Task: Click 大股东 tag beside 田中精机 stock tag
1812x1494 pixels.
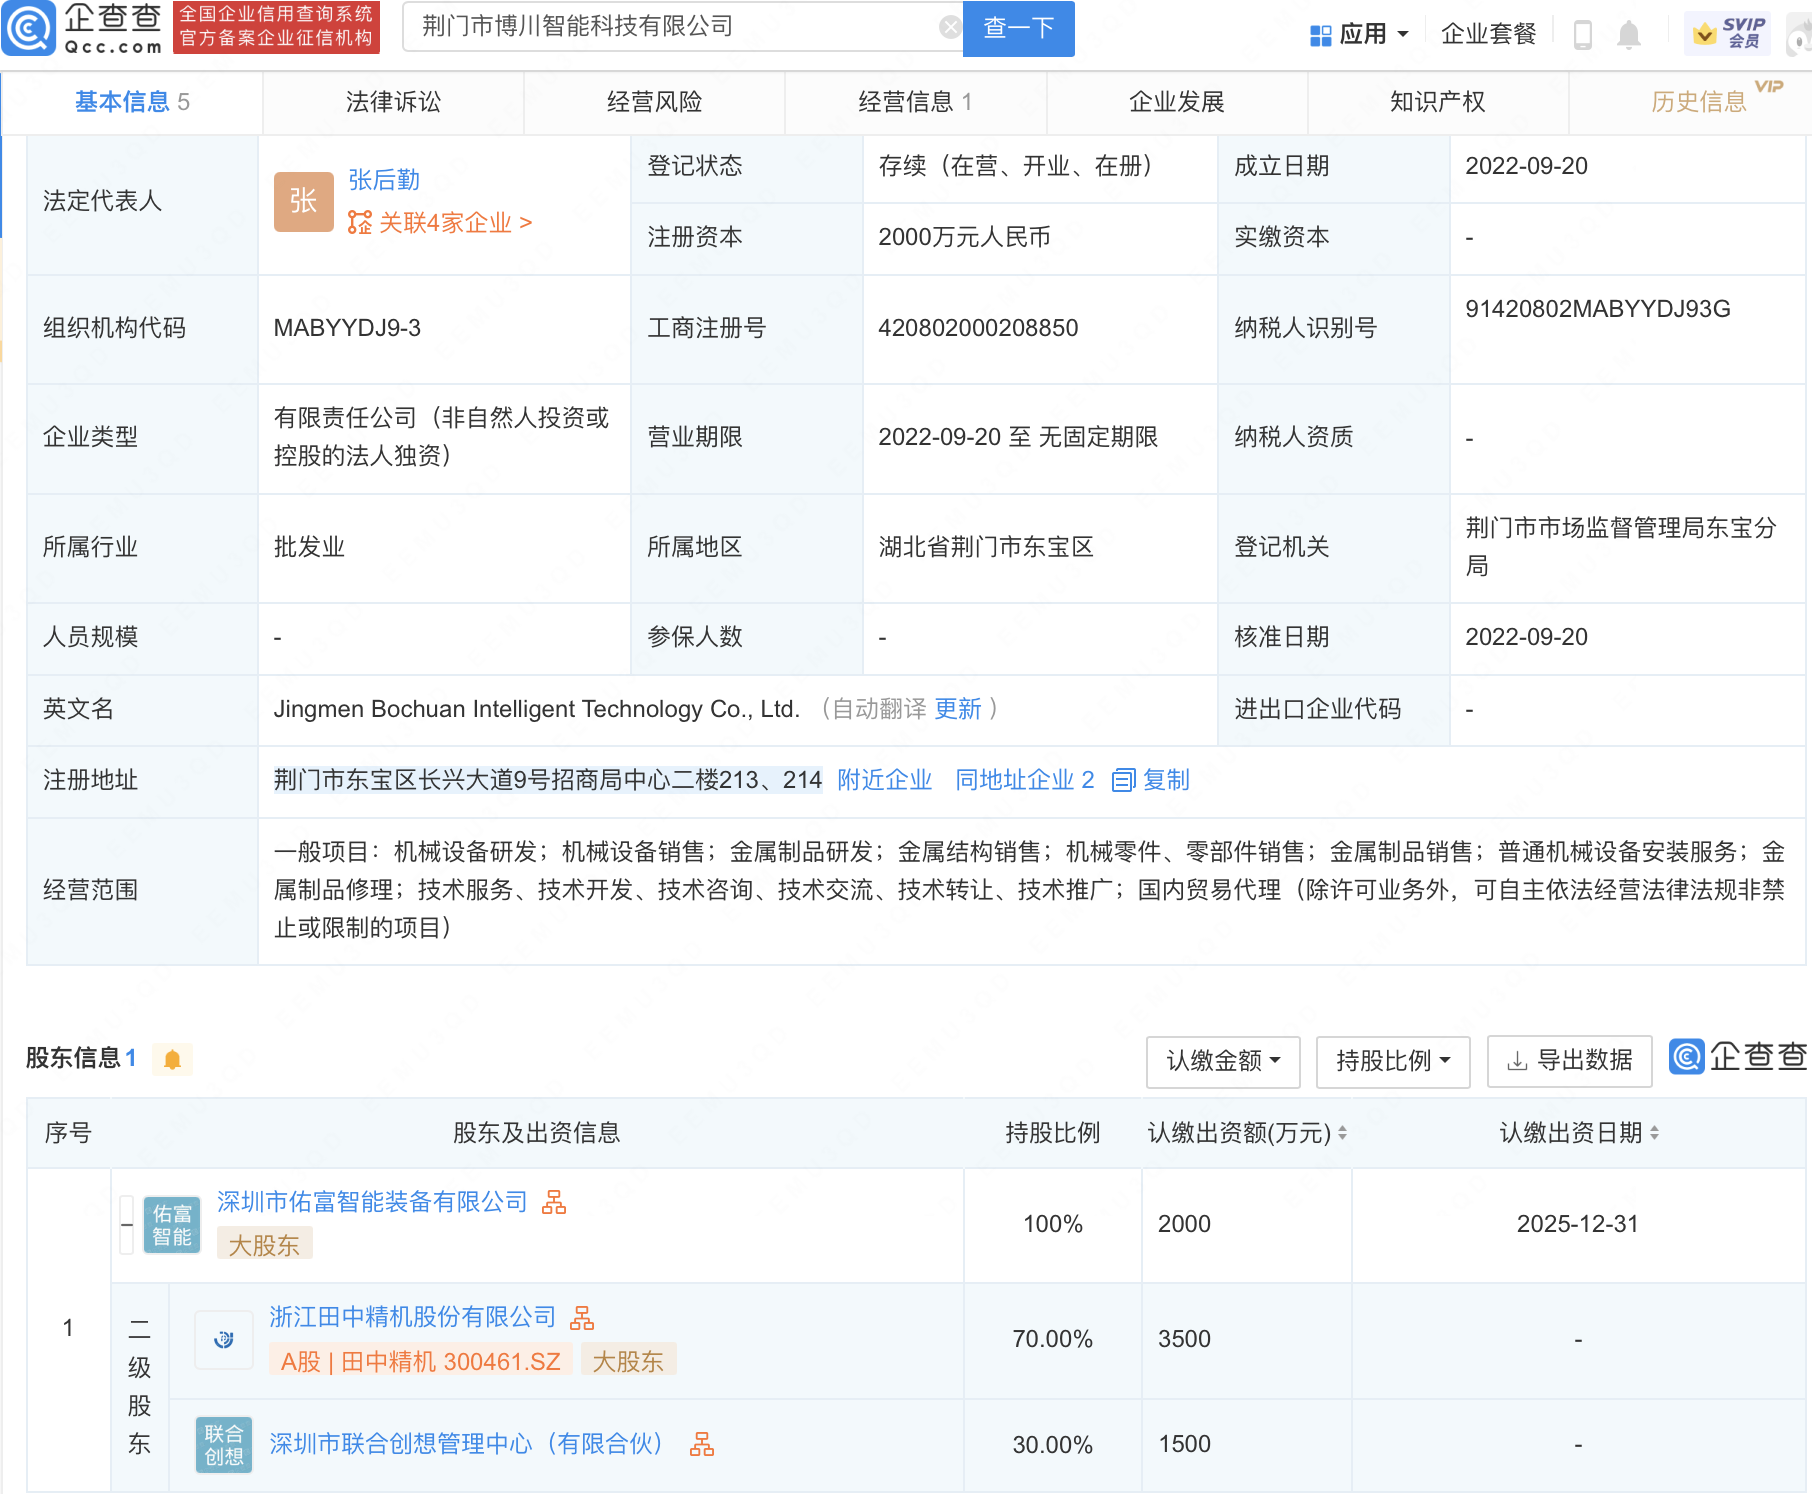Action: click(628, 1361)
